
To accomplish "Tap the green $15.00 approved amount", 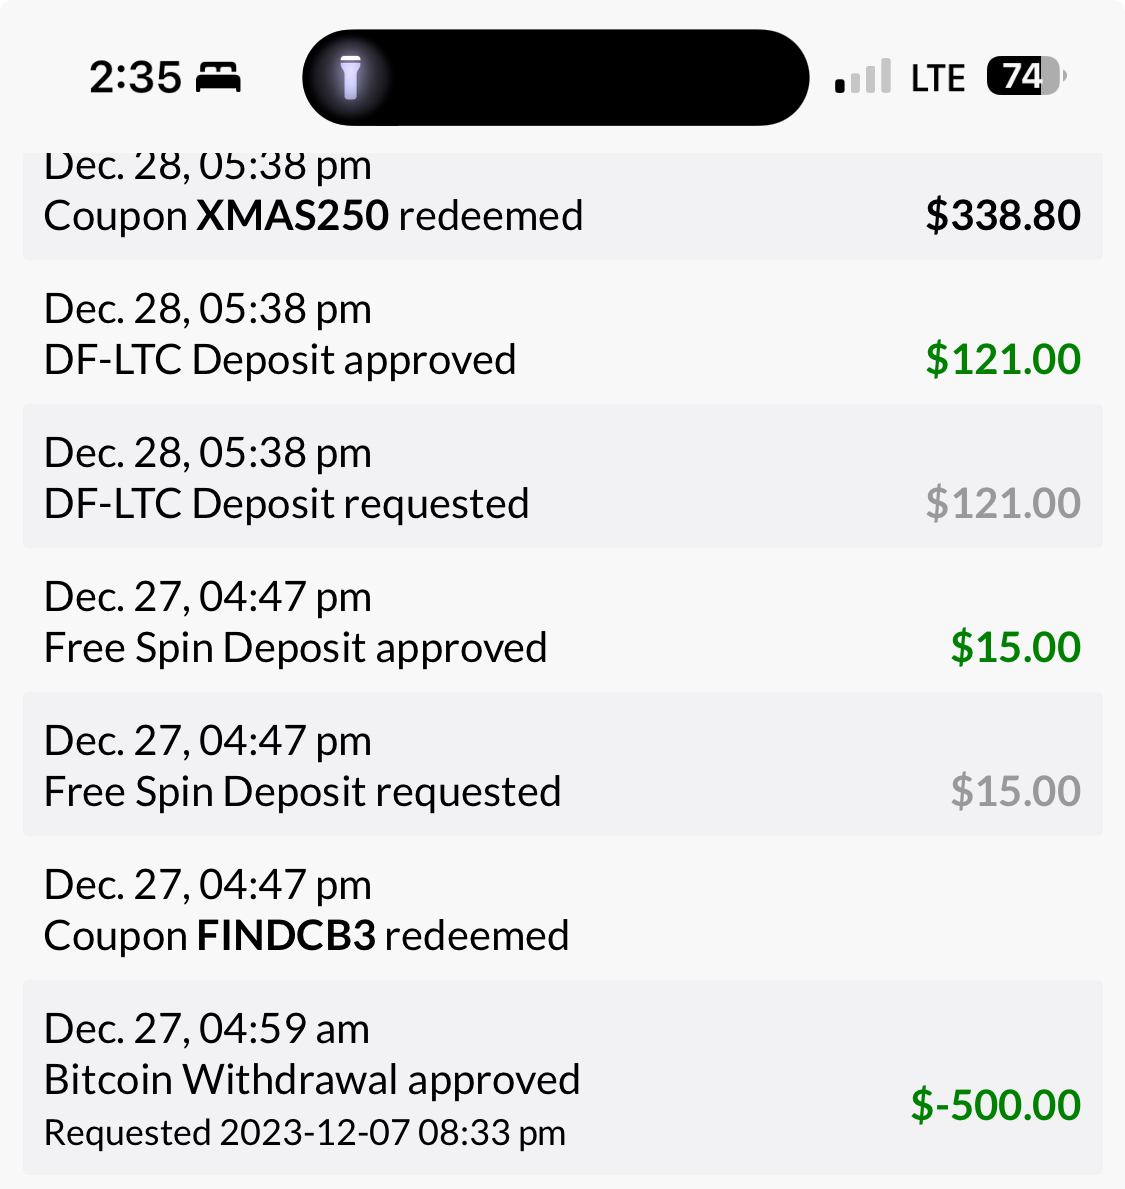I will point(1015,648).
